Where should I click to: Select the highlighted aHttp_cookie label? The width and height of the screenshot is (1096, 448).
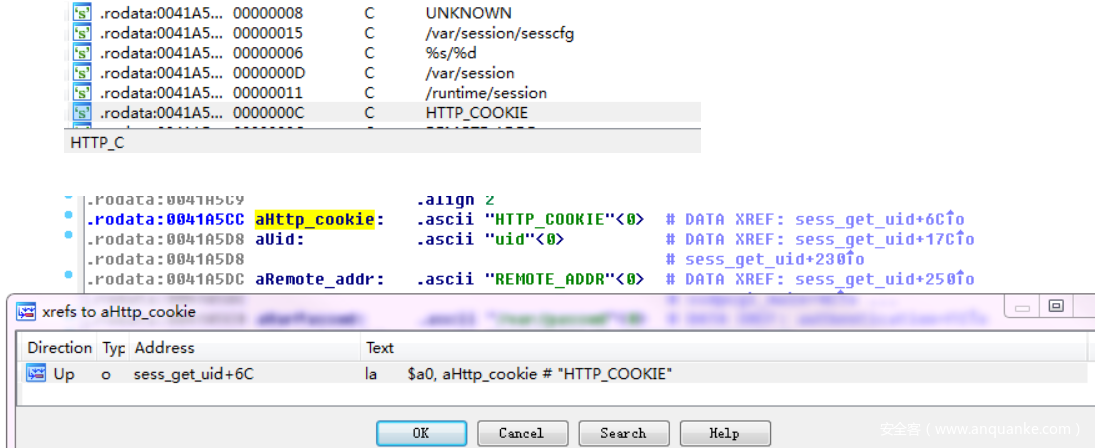pos(314,219)
